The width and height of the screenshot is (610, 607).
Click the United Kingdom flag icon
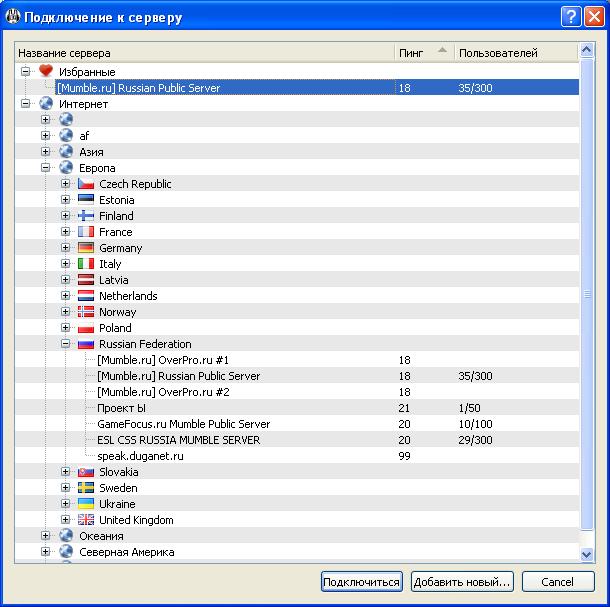tap(86, 520)
